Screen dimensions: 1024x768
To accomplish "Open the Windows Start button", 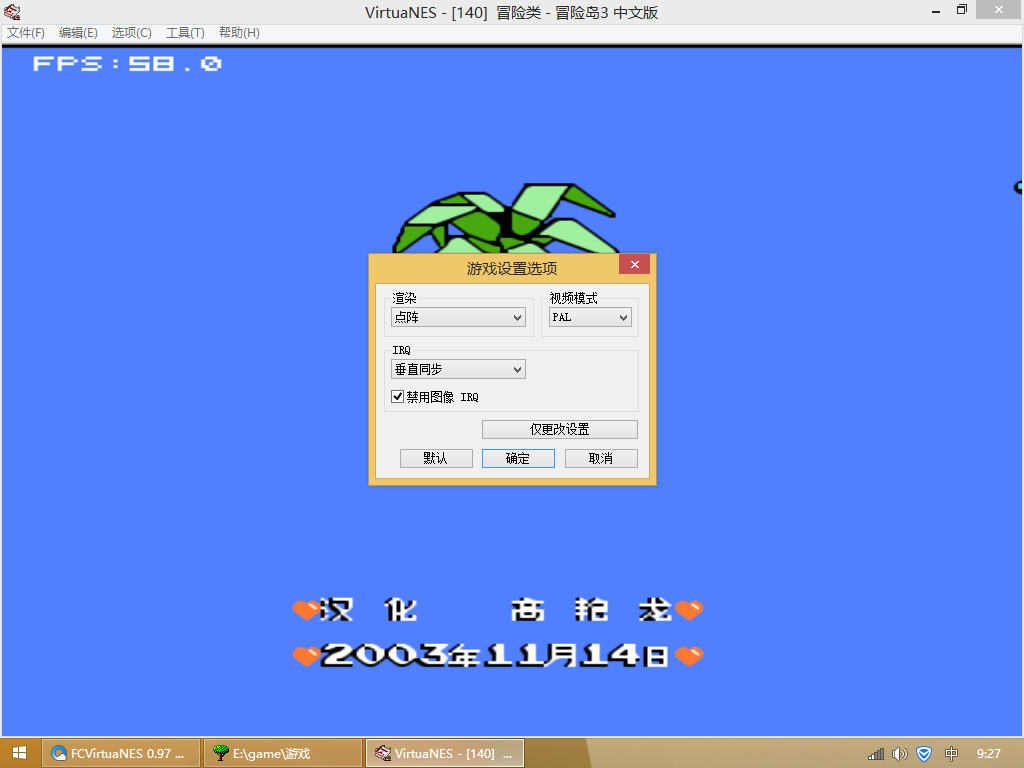I will point(19,754).
